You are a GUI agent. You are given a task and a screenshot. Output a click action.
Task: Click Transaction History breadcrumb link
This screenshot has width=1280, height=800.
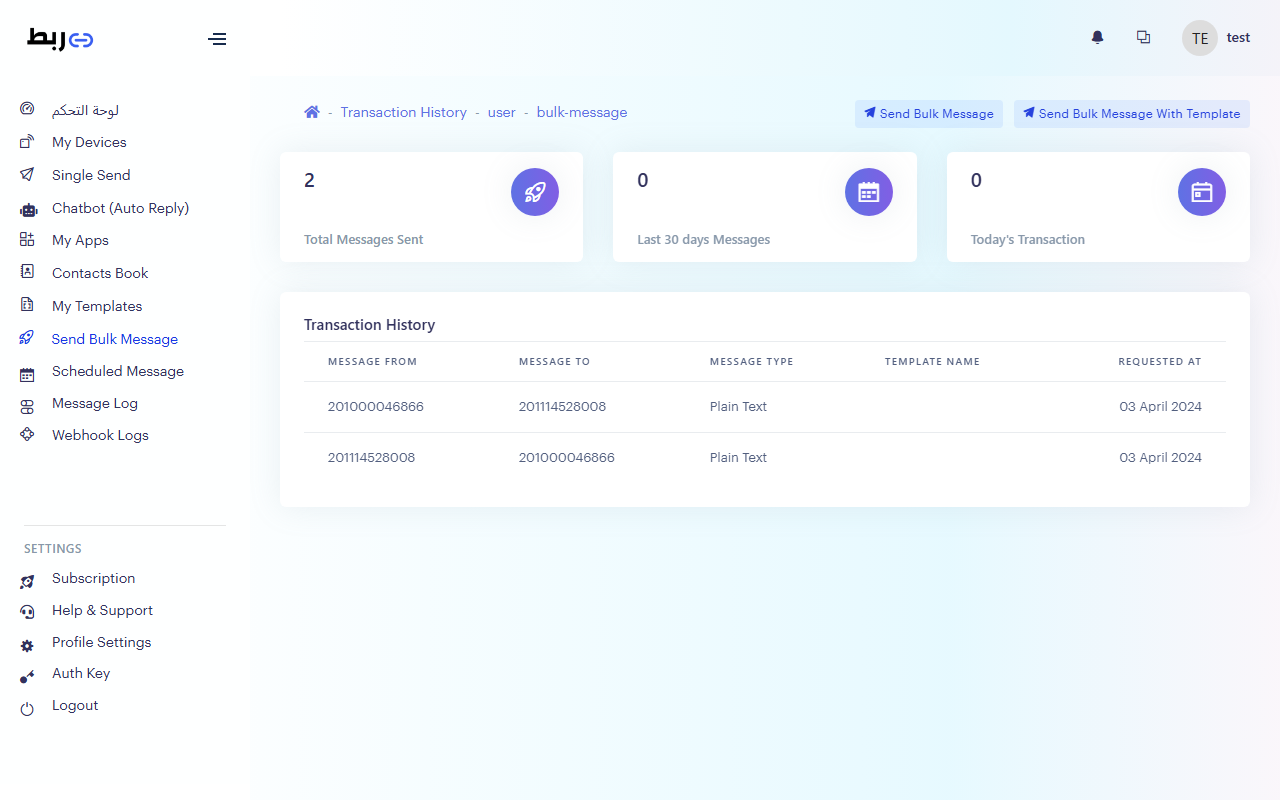(403, 112)
